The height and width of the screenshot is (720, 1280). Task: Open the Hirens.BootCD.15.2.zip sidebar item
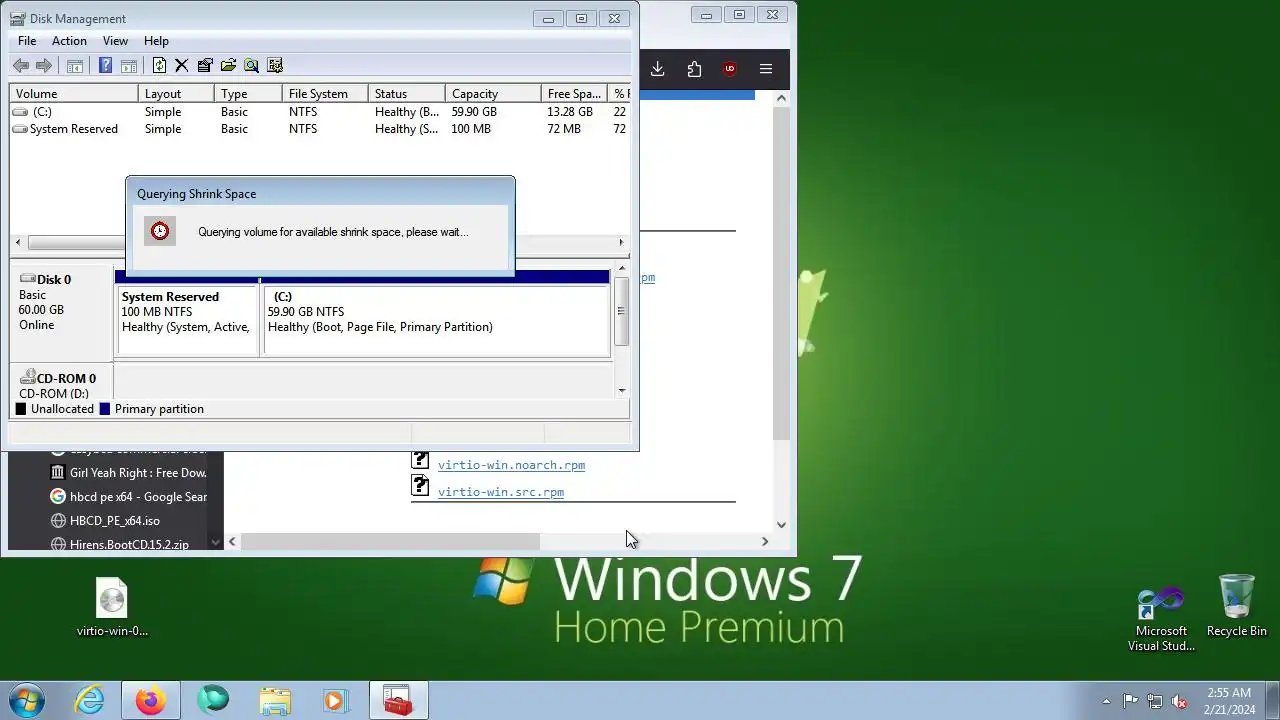pyautogui.click(x=119, y=545)
